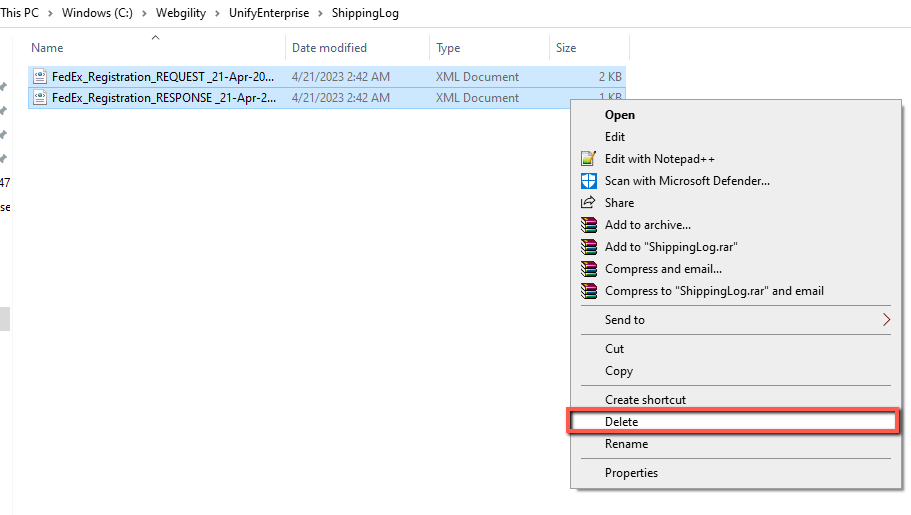Click WinRAR icon beside Add to archive
The height and width of the screenshot is (515, 911).
pos(589,225)
